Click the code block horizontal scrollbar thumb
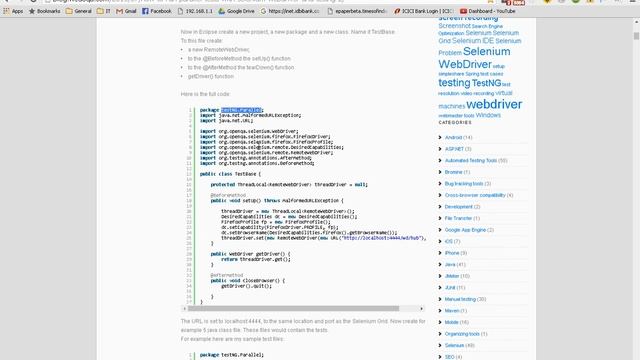640x360 pixels. pyautogui.click(x=293, y=309)
